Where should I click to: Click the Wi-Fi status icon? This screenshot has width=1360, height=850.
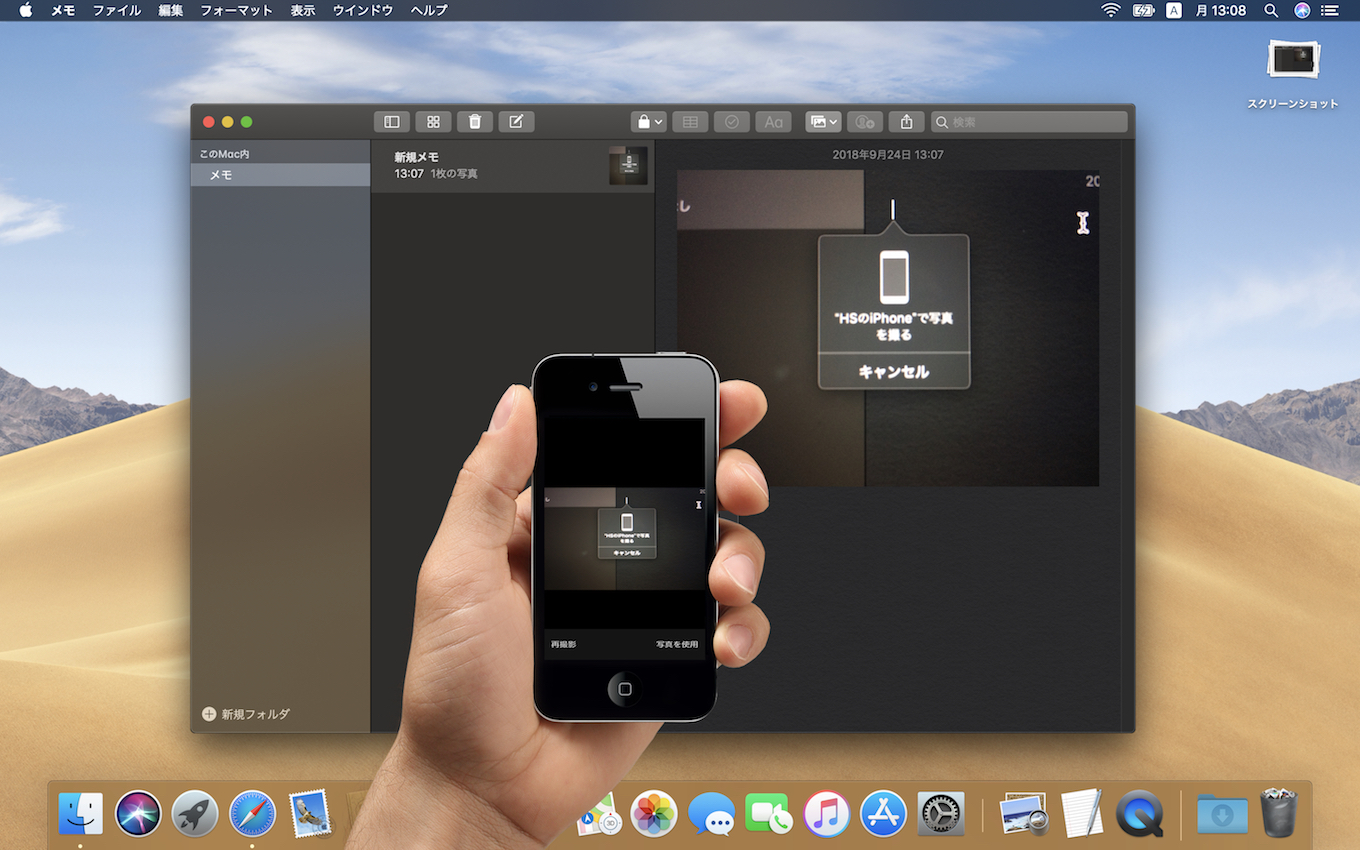[x=1111, y=10]
